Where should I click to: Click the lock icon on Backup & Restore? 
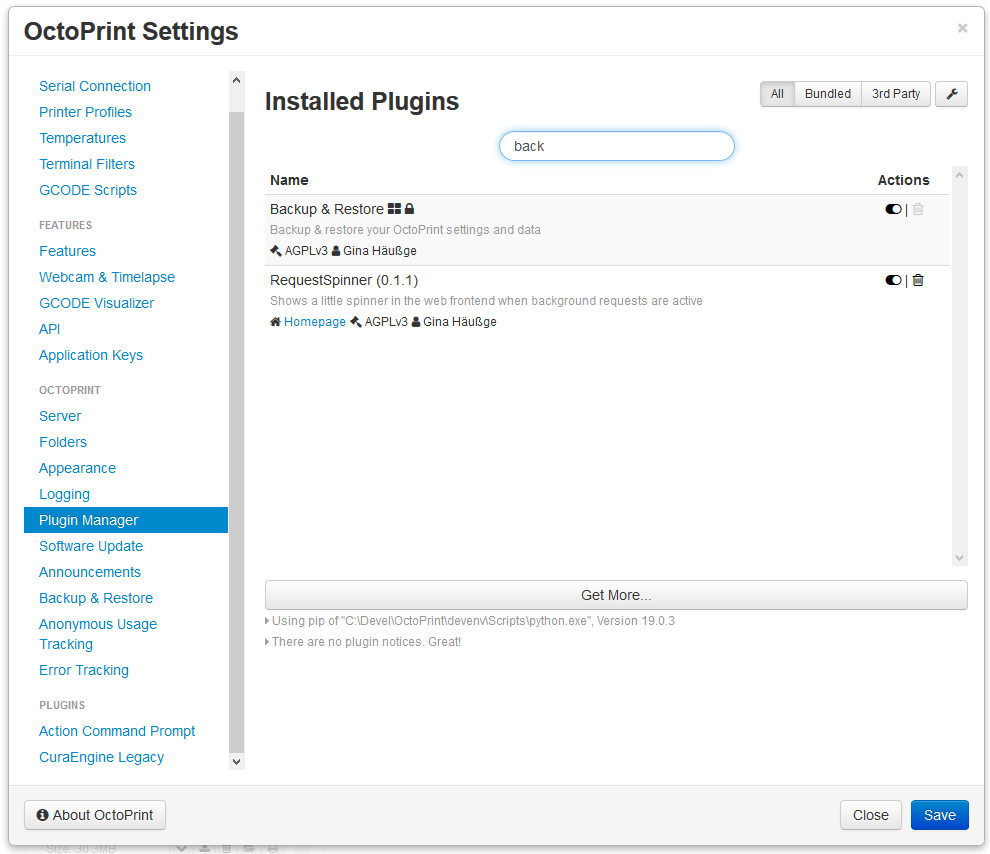(409, 208)
